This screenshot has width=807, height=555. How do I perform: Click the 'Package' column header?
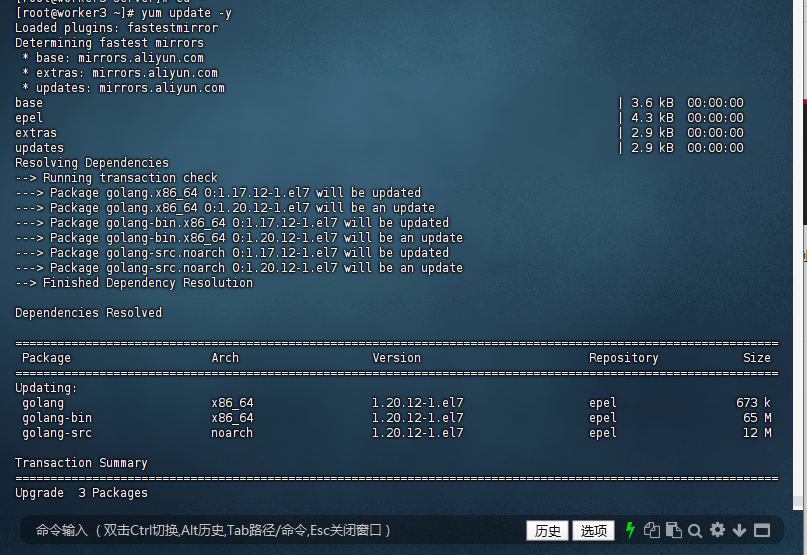46,358
